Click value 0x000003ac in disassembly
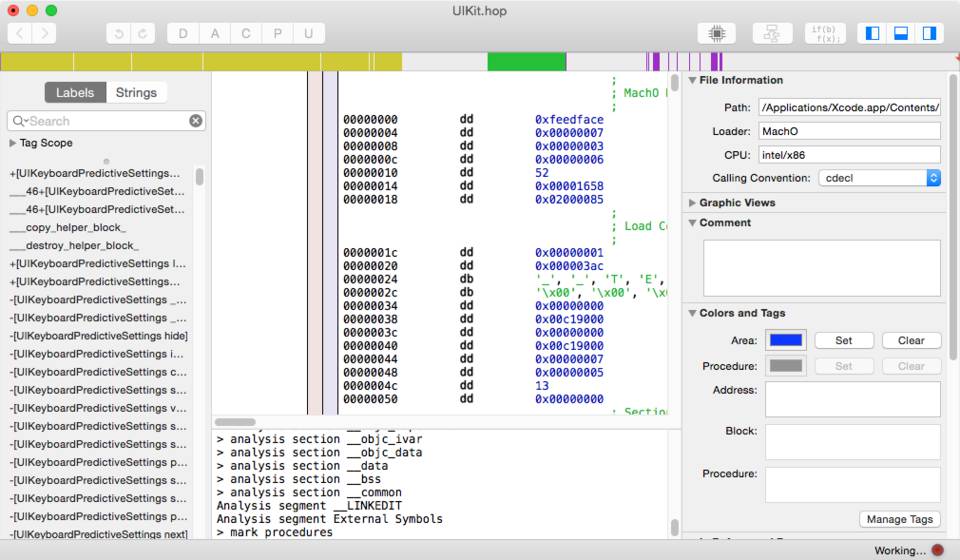The height and width of the screenshot is (560, 960). point(569,266)
